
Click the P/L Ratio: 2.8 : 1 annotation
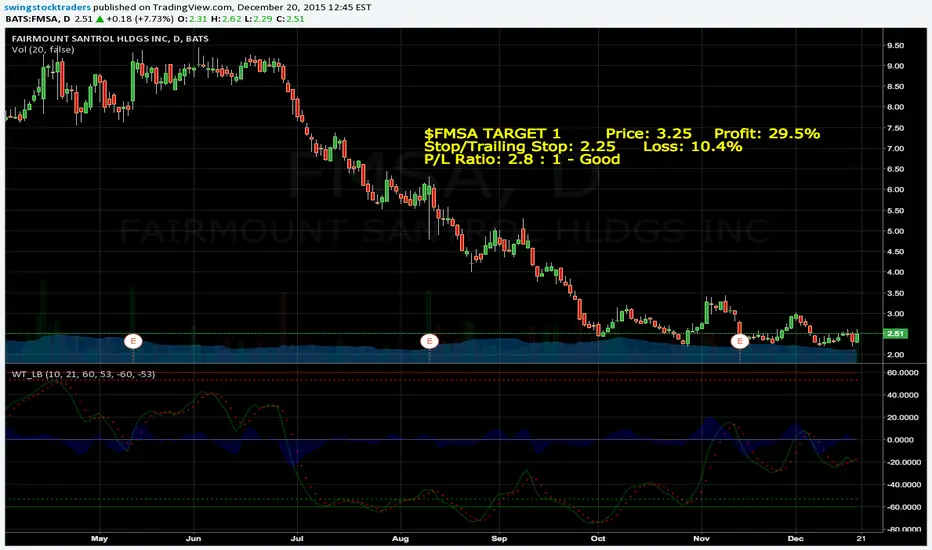point(522,159)
